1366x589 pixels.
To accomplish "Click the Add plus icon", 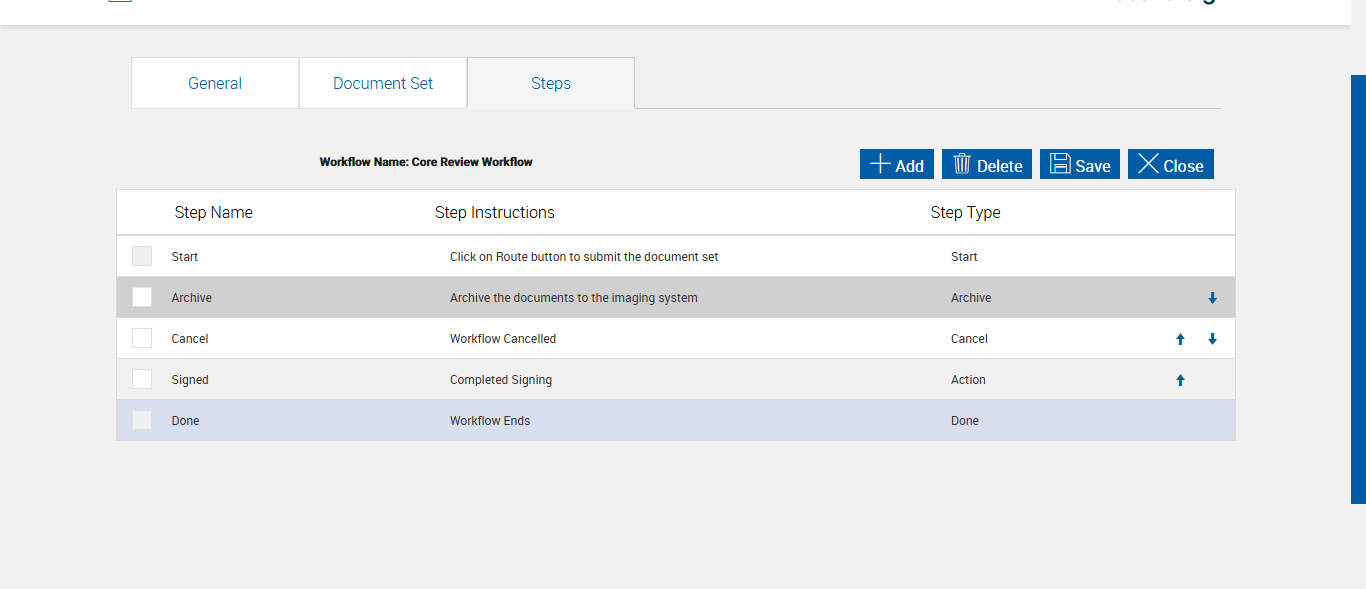I will click(880, 165).
